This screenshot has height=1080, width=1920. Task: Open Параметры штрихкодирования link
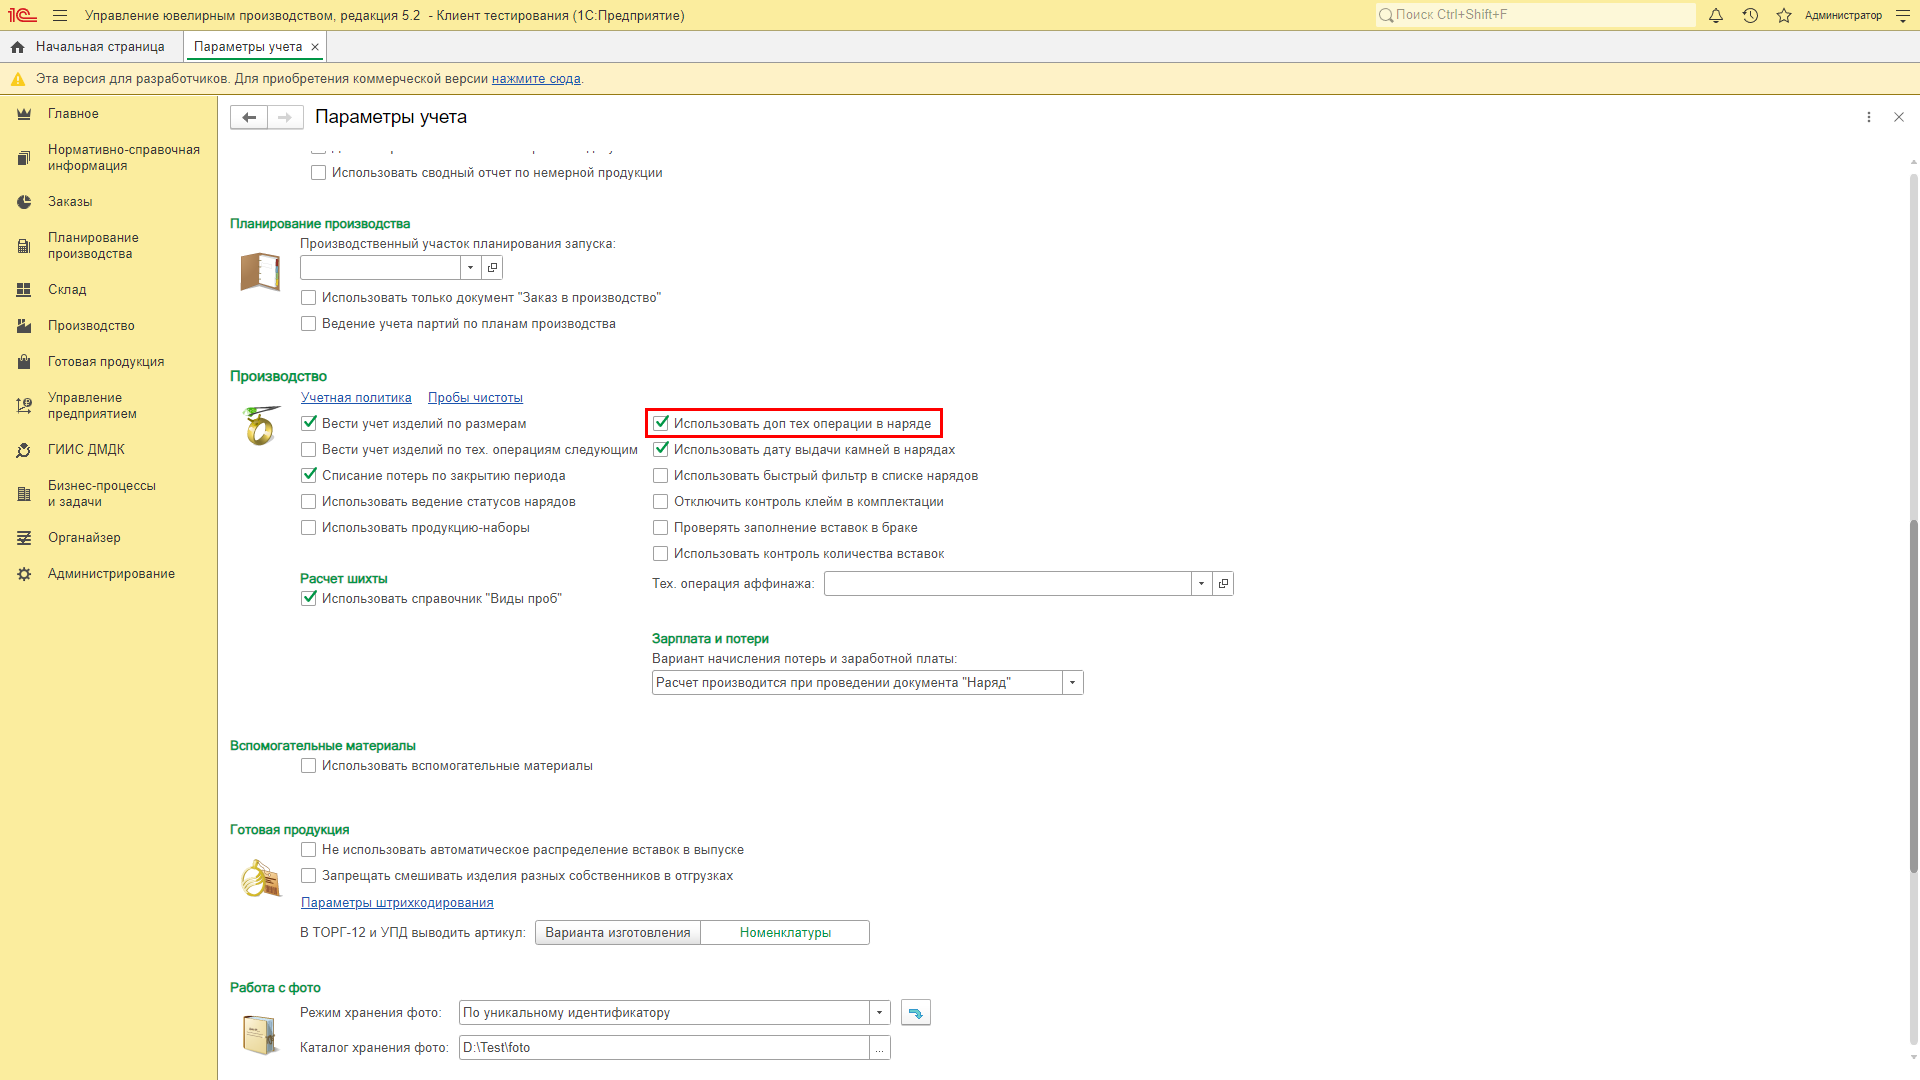point(397,903)
